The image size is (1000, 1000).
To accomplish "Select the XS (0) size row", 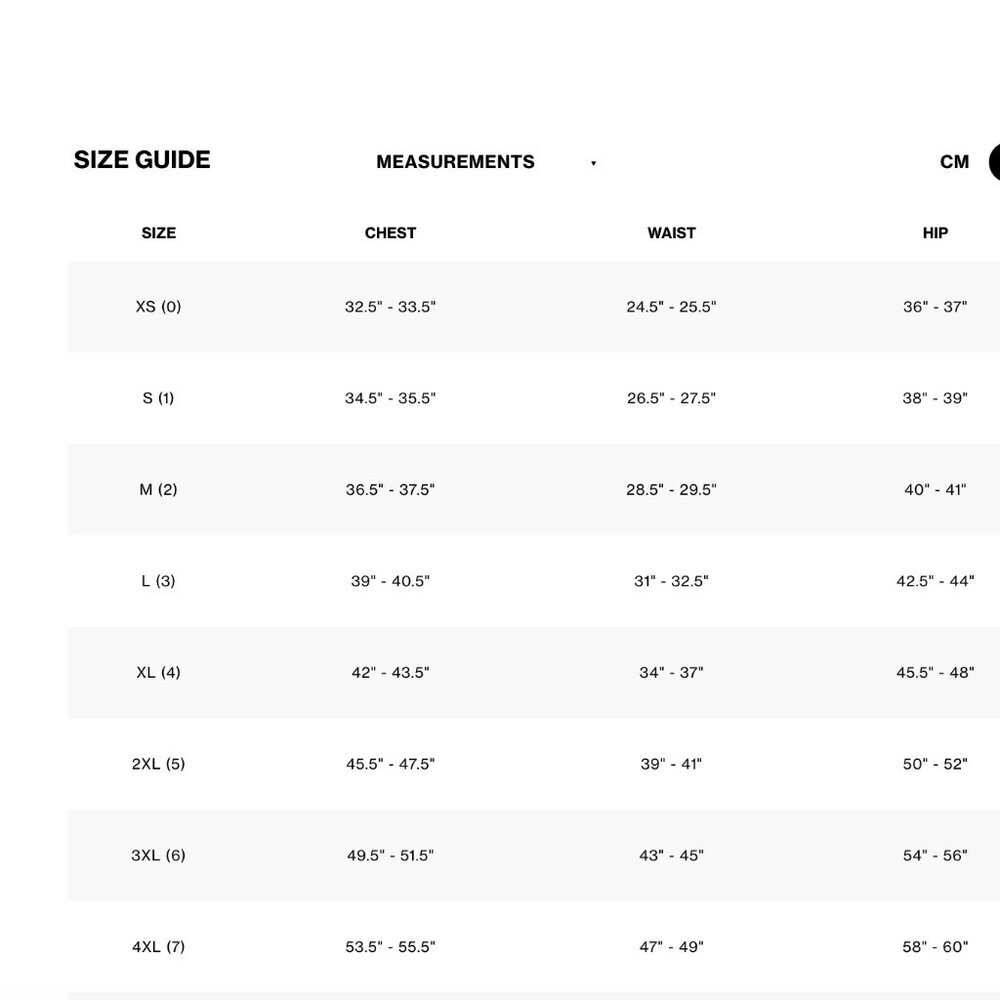I will click(534, 307).
